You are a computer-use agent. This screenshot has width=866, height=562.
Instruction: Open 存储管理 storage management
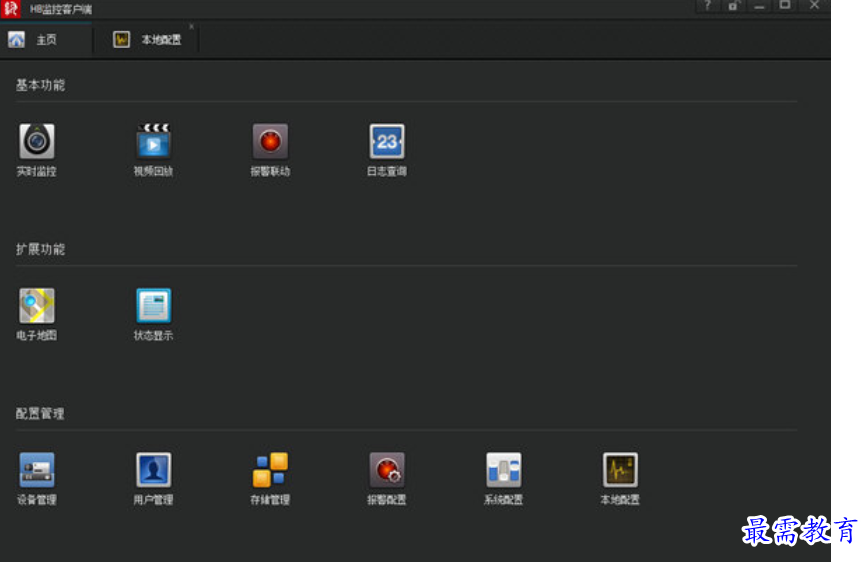click(270, 470)
